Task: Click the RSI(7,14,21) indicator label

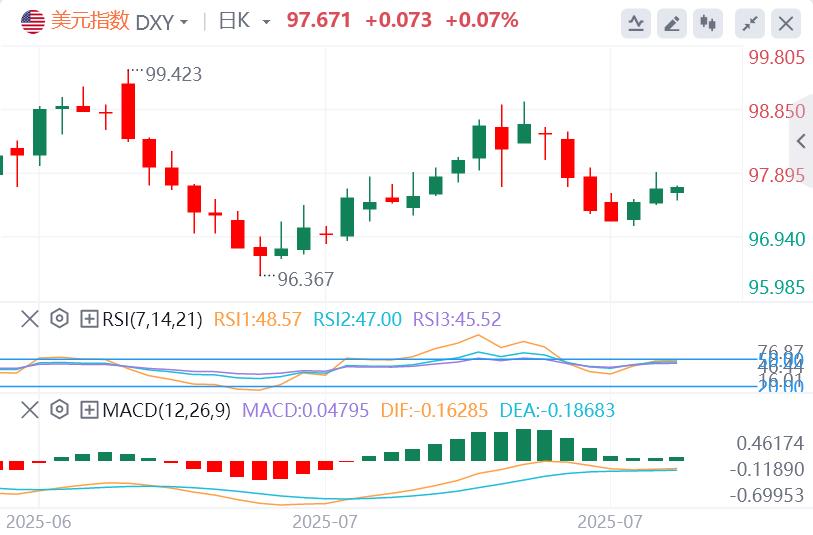Action: 153,320
